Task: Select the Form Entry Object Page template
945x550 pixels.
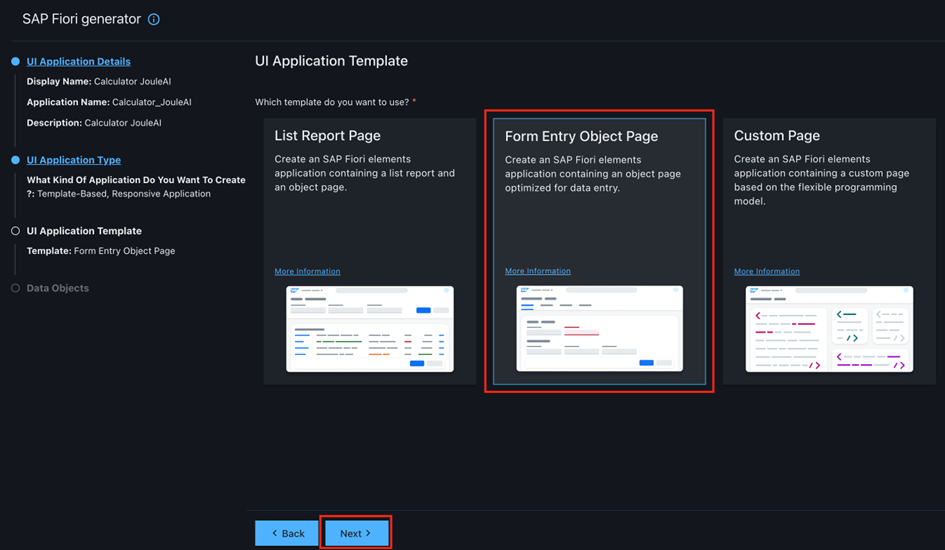Action: click(599, 200)
